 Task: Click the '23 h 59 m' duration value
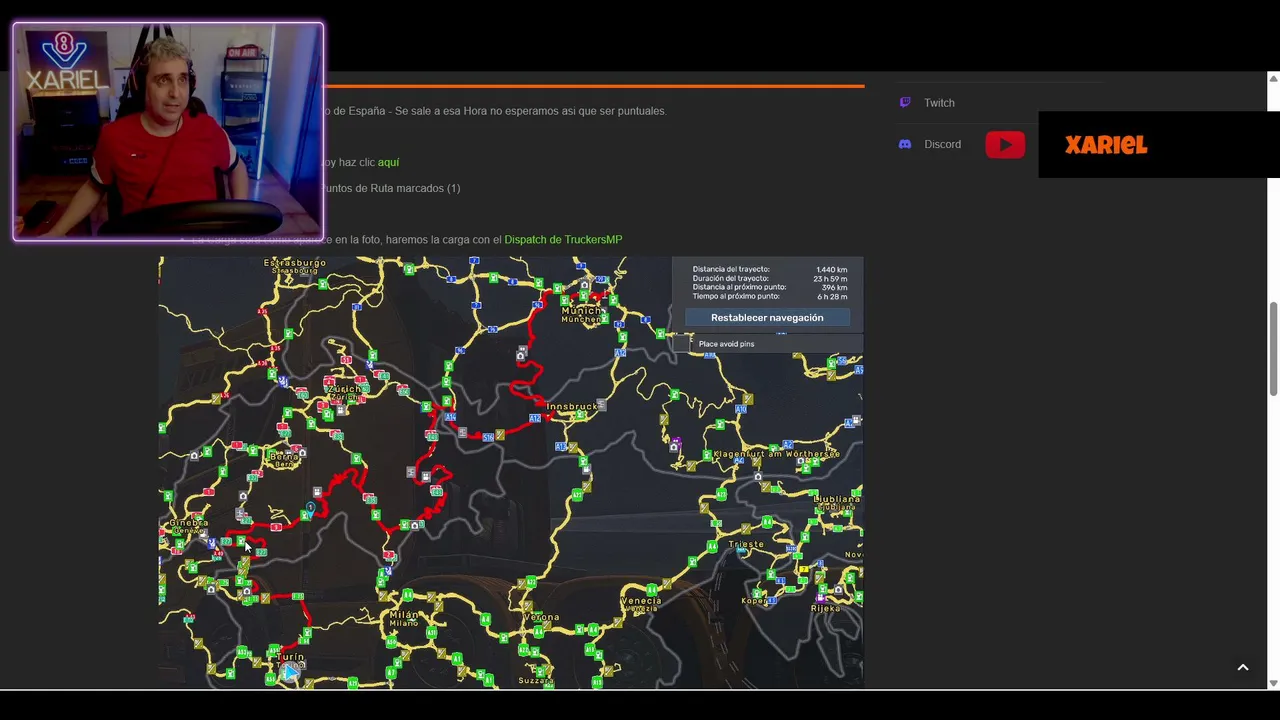click(x=829, y=279)
